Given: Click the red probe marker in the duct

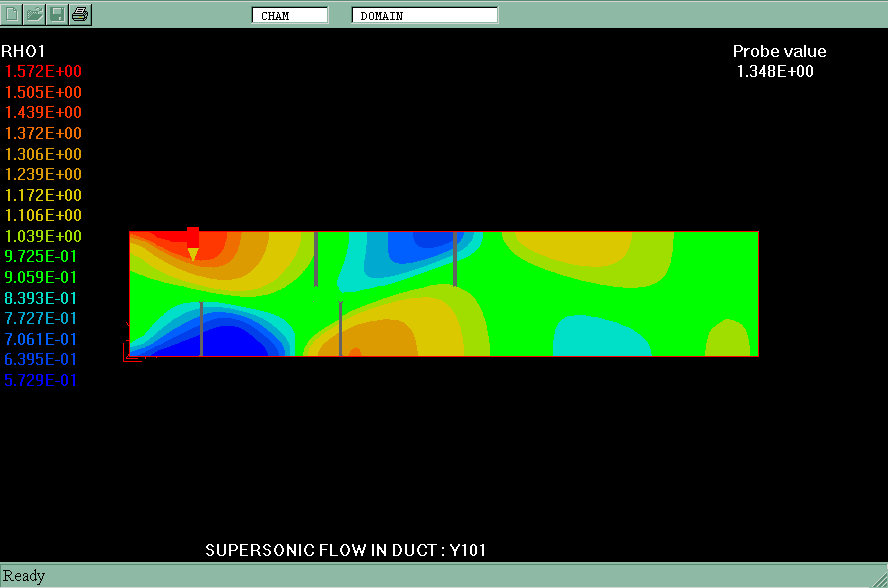Looking at the screenshot, I should (193, 240).
